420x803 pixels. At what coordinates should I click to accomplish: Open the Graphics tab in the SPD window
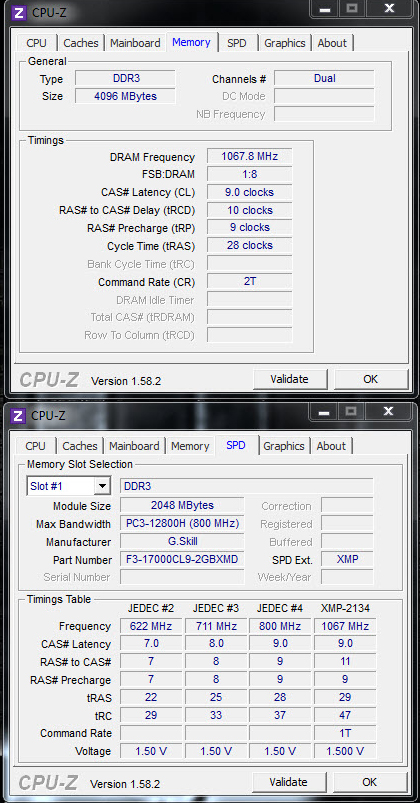pos(284,446)
